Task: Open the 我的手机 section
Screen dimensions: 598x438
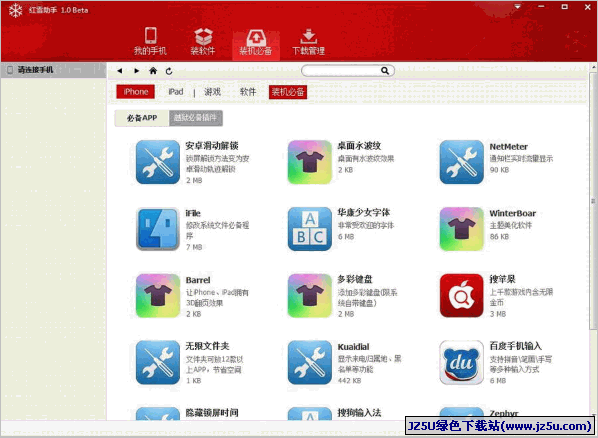Action: tap(150, 41)
